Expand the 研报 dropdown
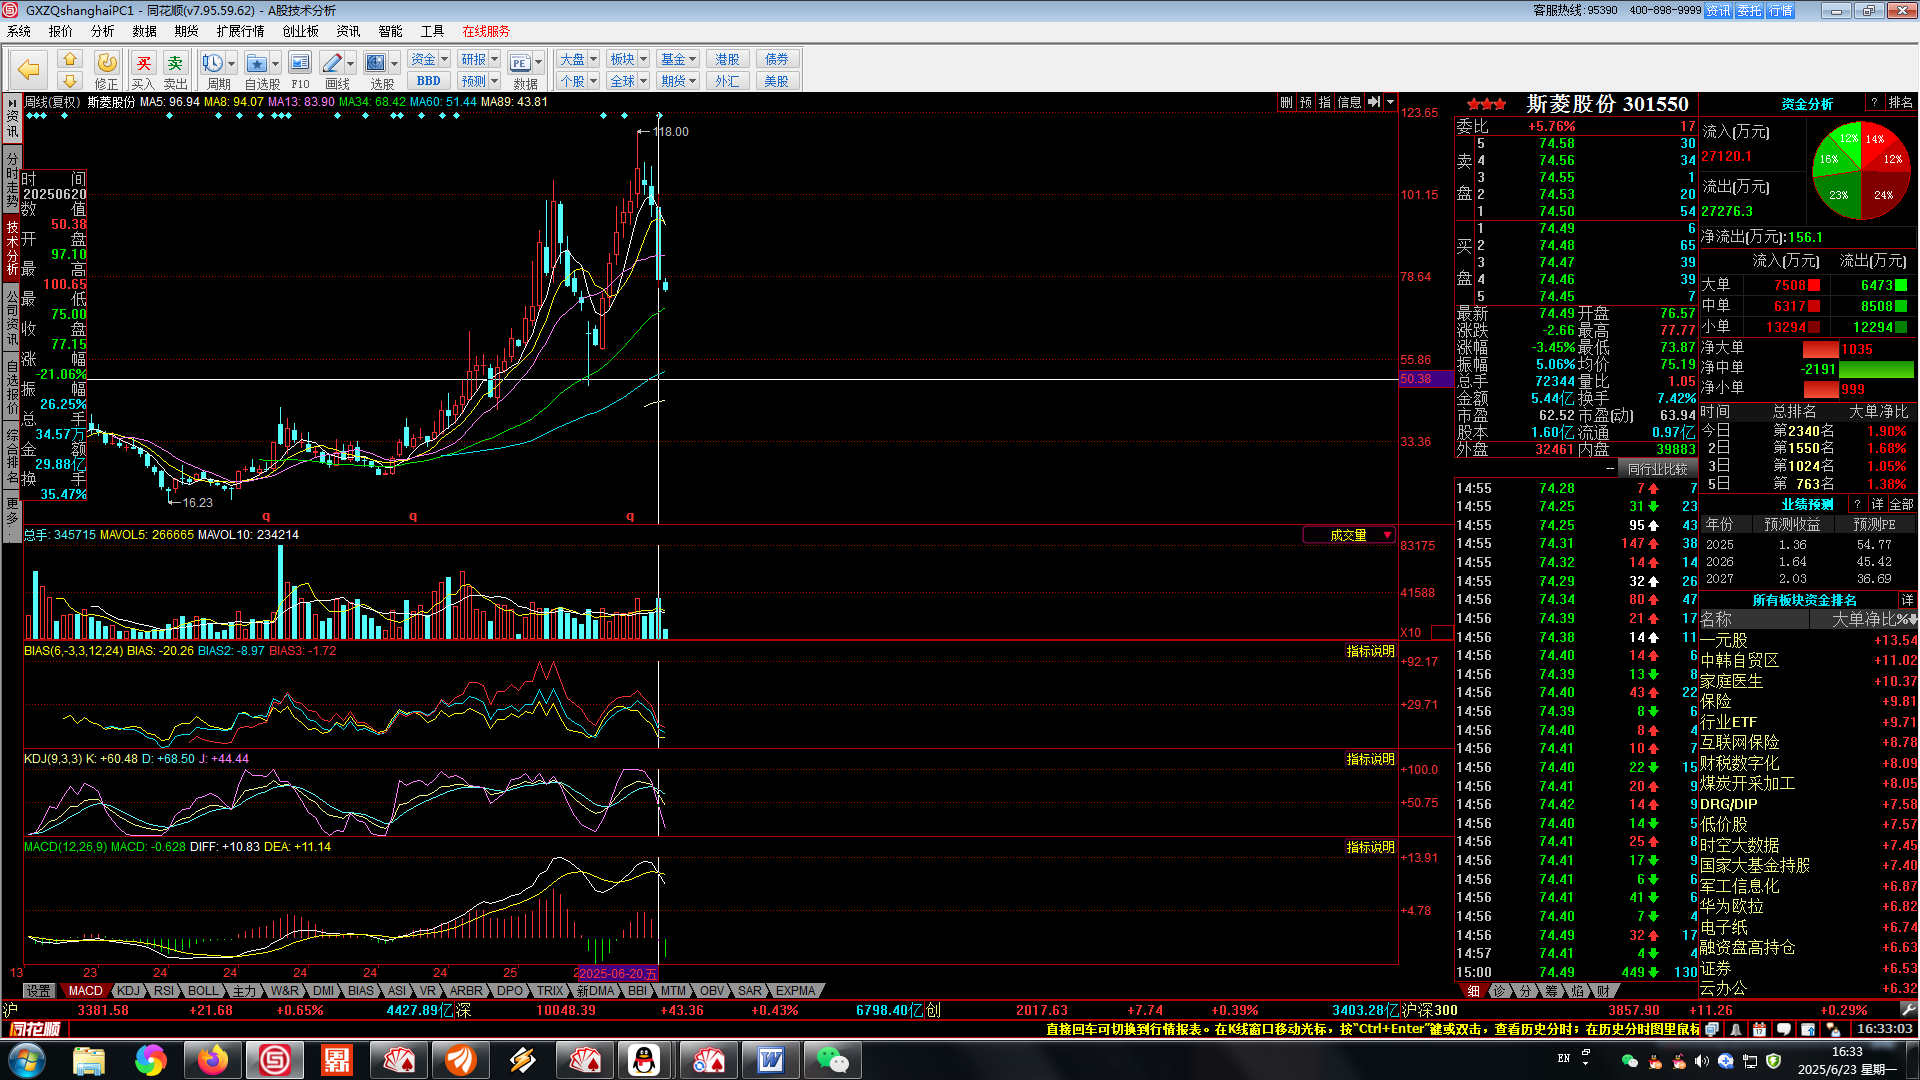This screenshot has height=1080, width=1920. click(x=495, y=59)
